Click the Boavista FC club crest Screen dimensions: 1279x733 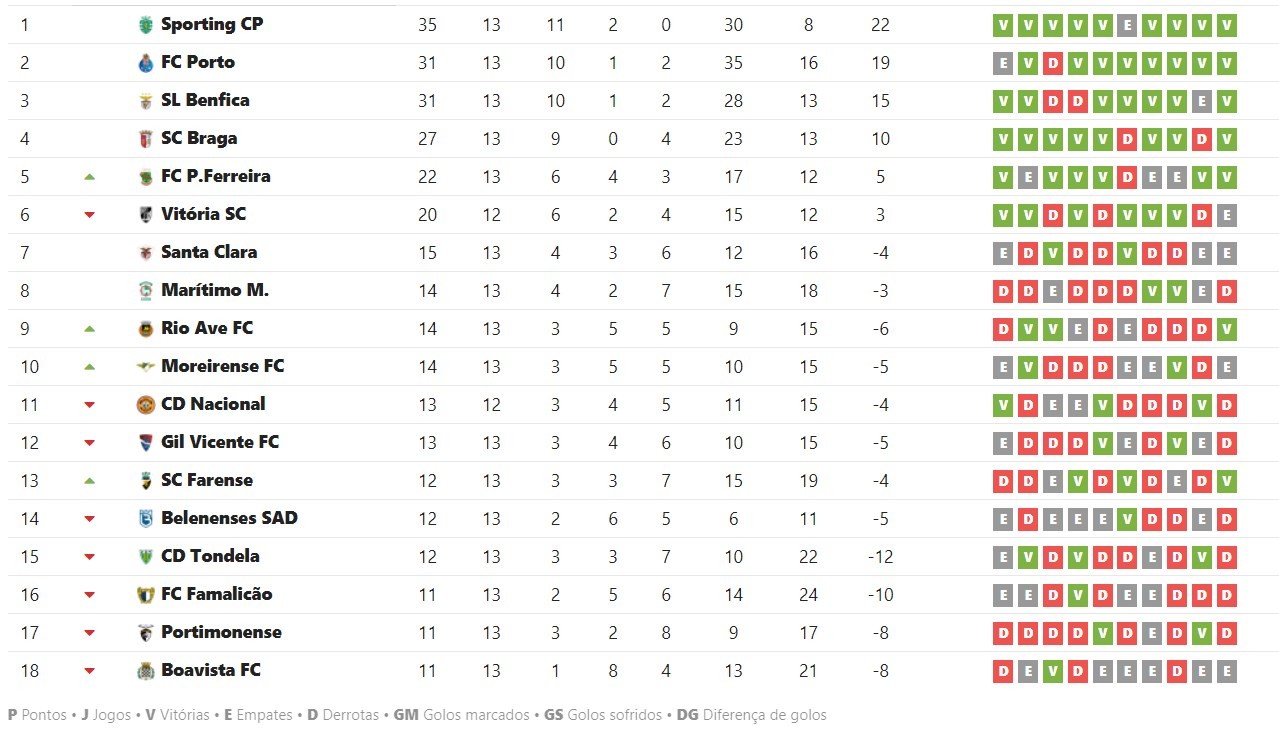point(147,671)
